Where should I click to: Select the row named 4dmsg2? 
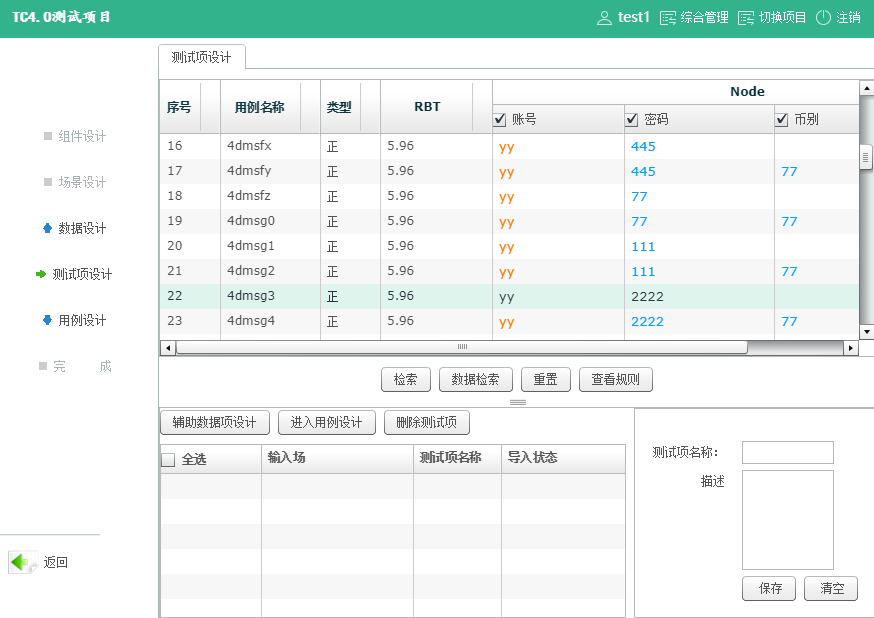coord(509,272)
